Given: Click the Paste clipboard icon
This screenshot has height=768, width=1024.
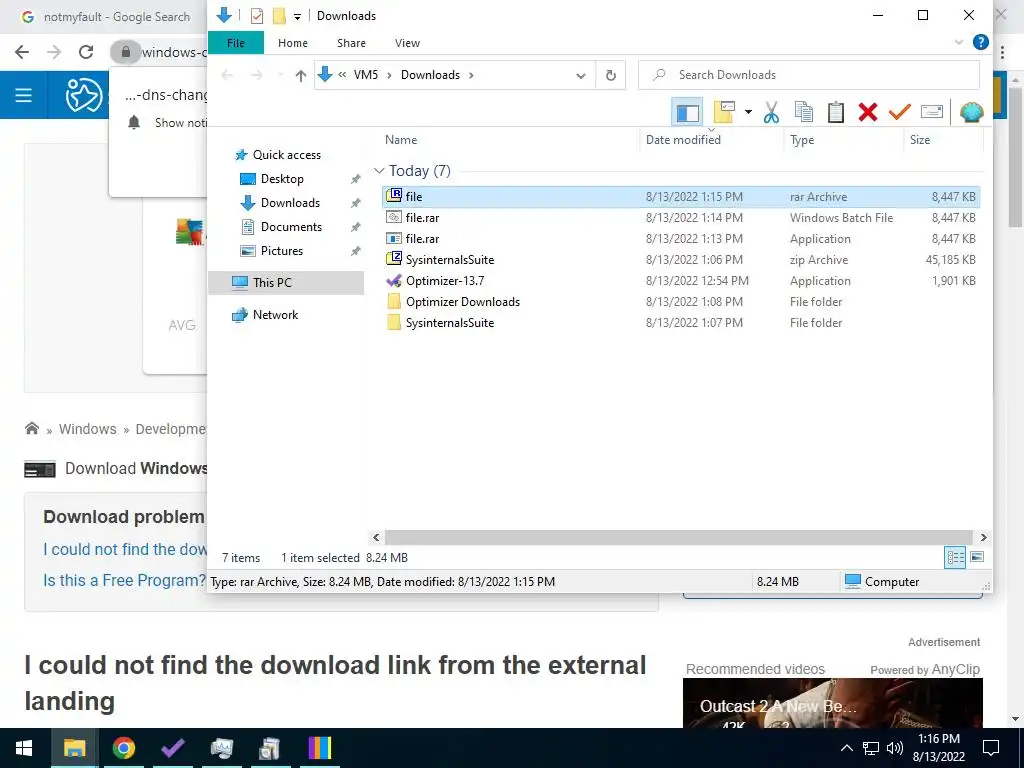Looking at the screenshot, I should (836, 112).
